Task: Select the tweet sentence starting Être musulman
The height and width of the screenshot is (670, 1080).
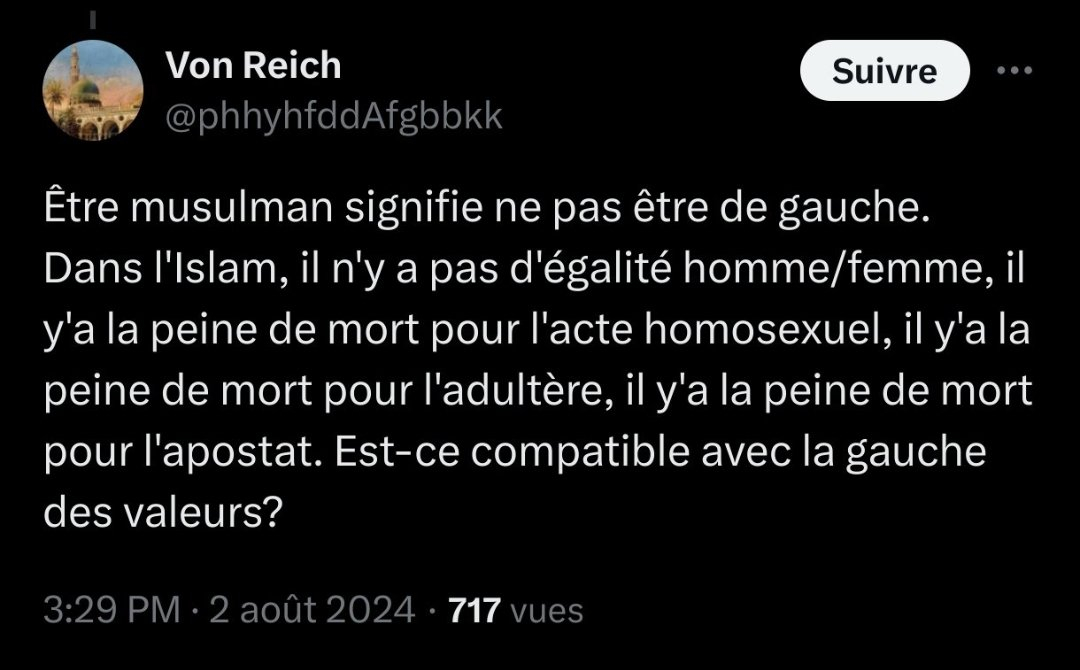Action: pos(487,208)
